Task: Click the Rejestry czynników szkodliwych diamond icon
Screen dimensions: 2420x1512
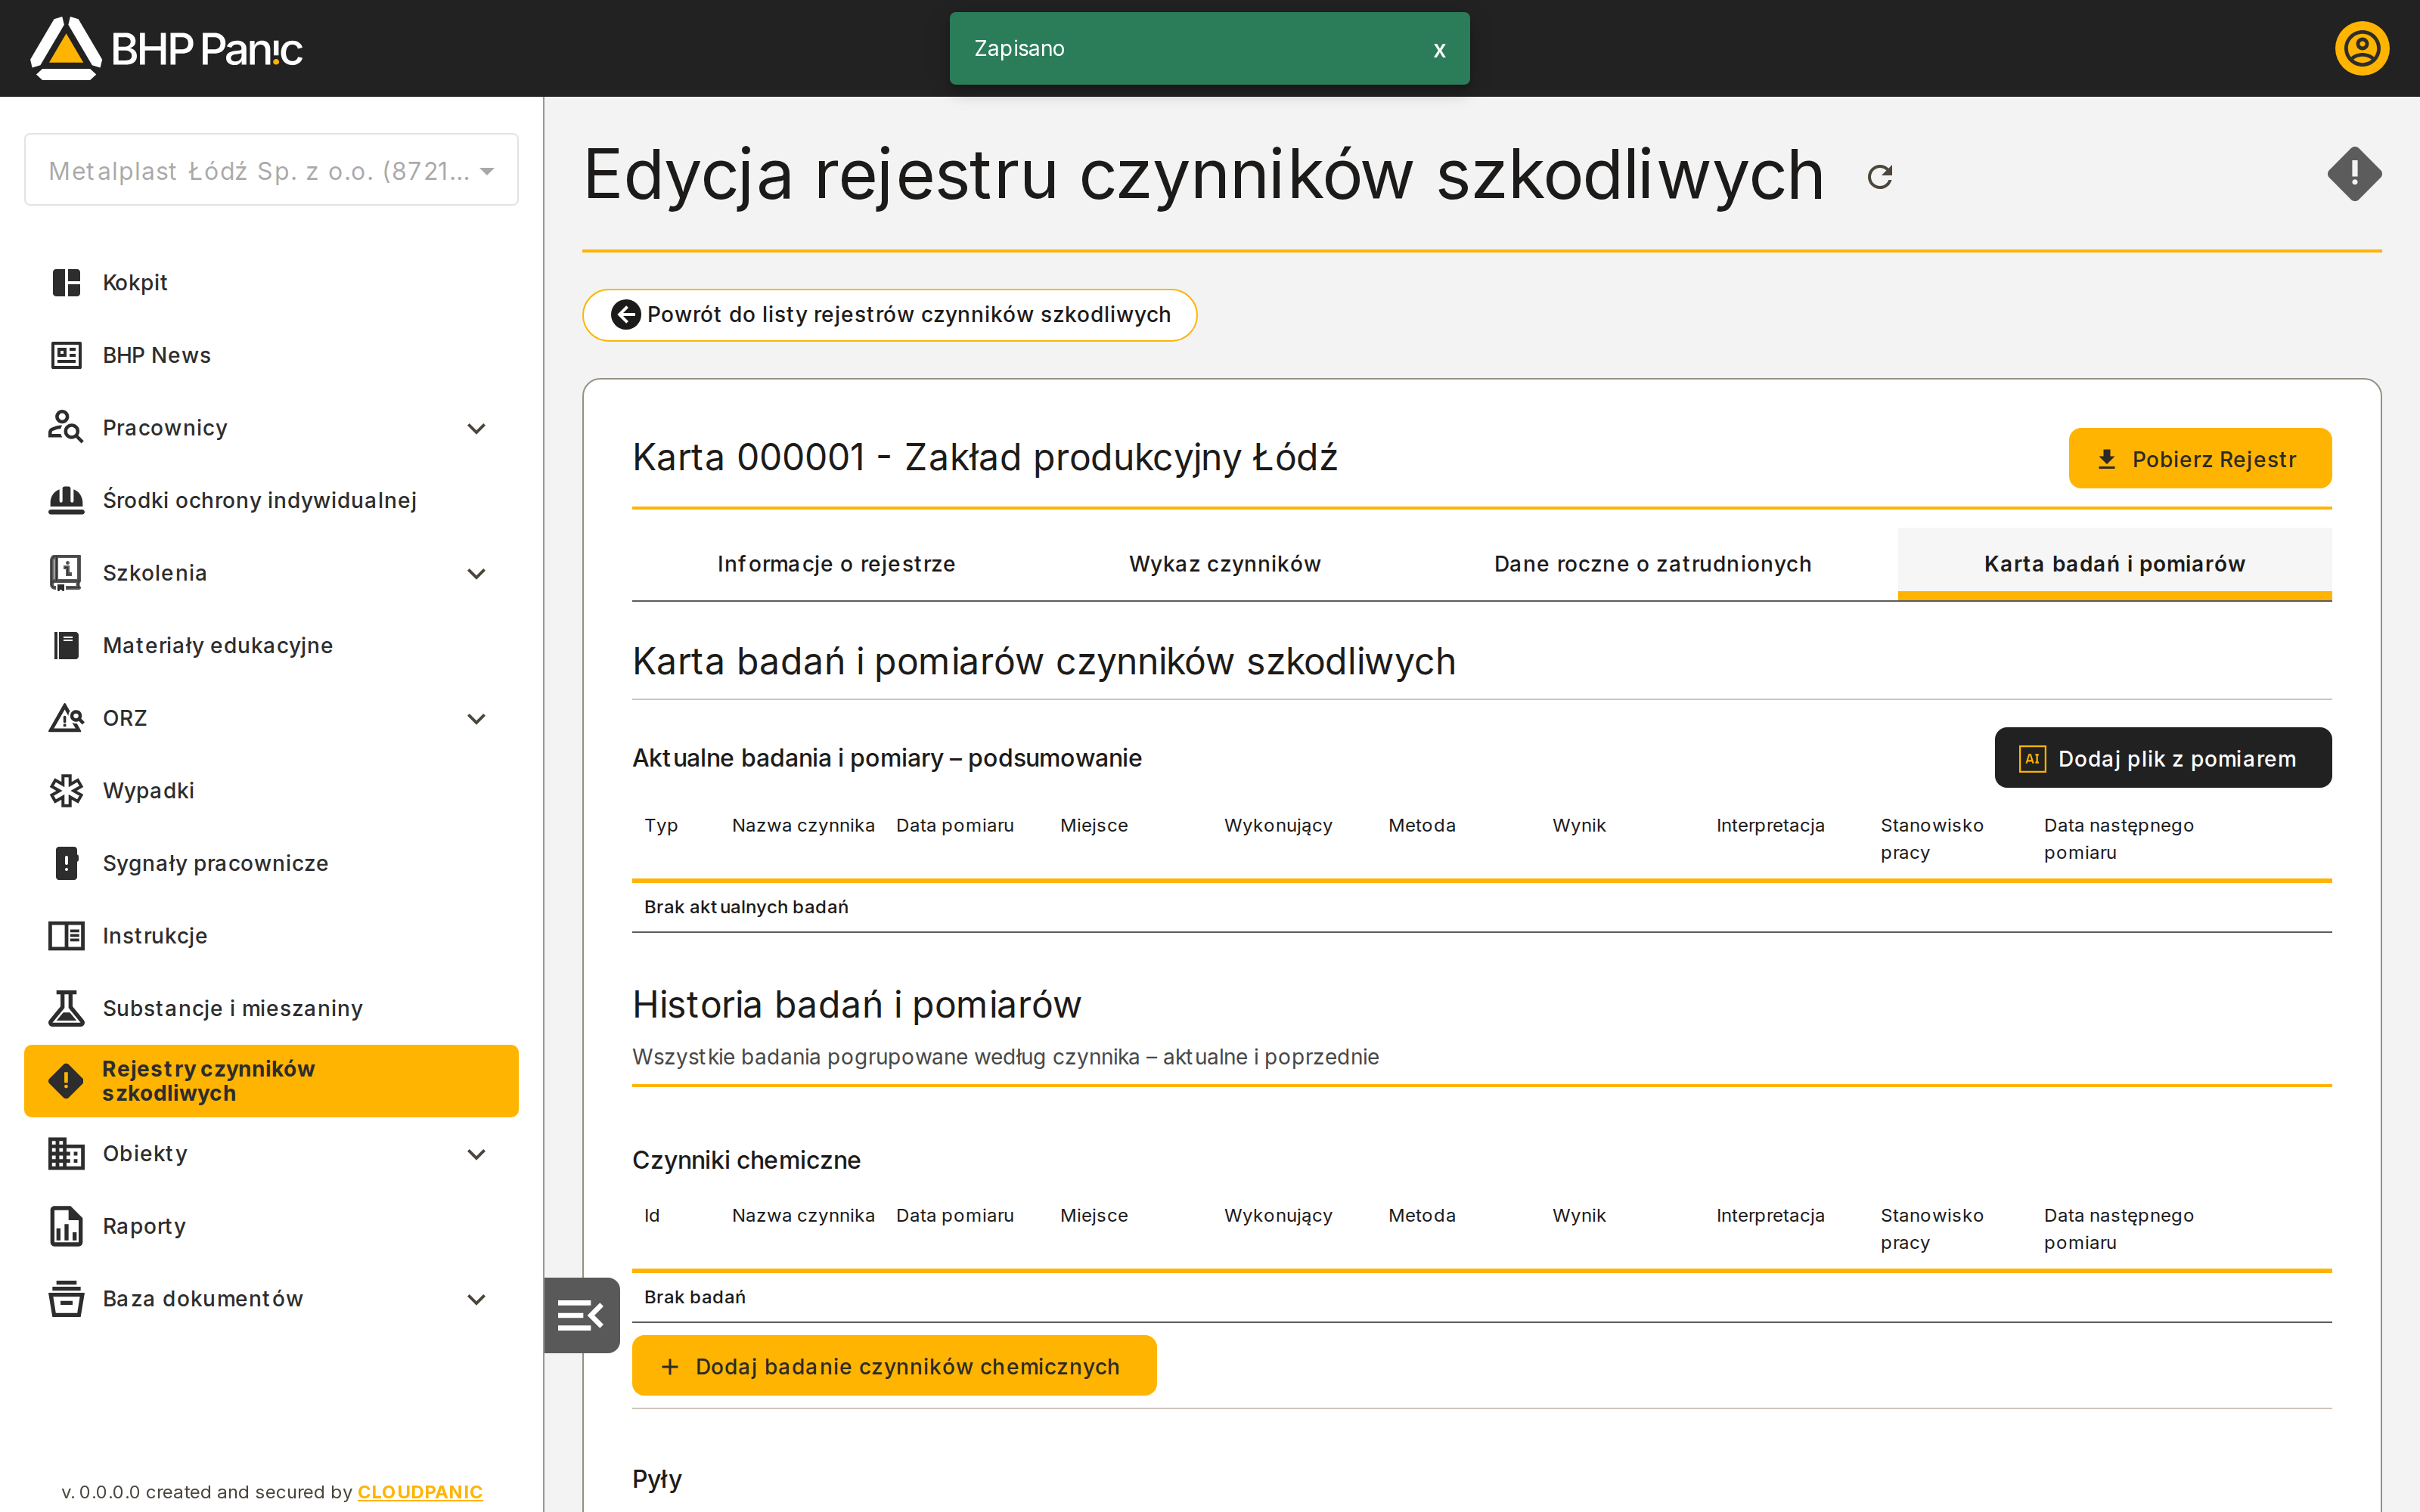Action: pos(66,1081)
